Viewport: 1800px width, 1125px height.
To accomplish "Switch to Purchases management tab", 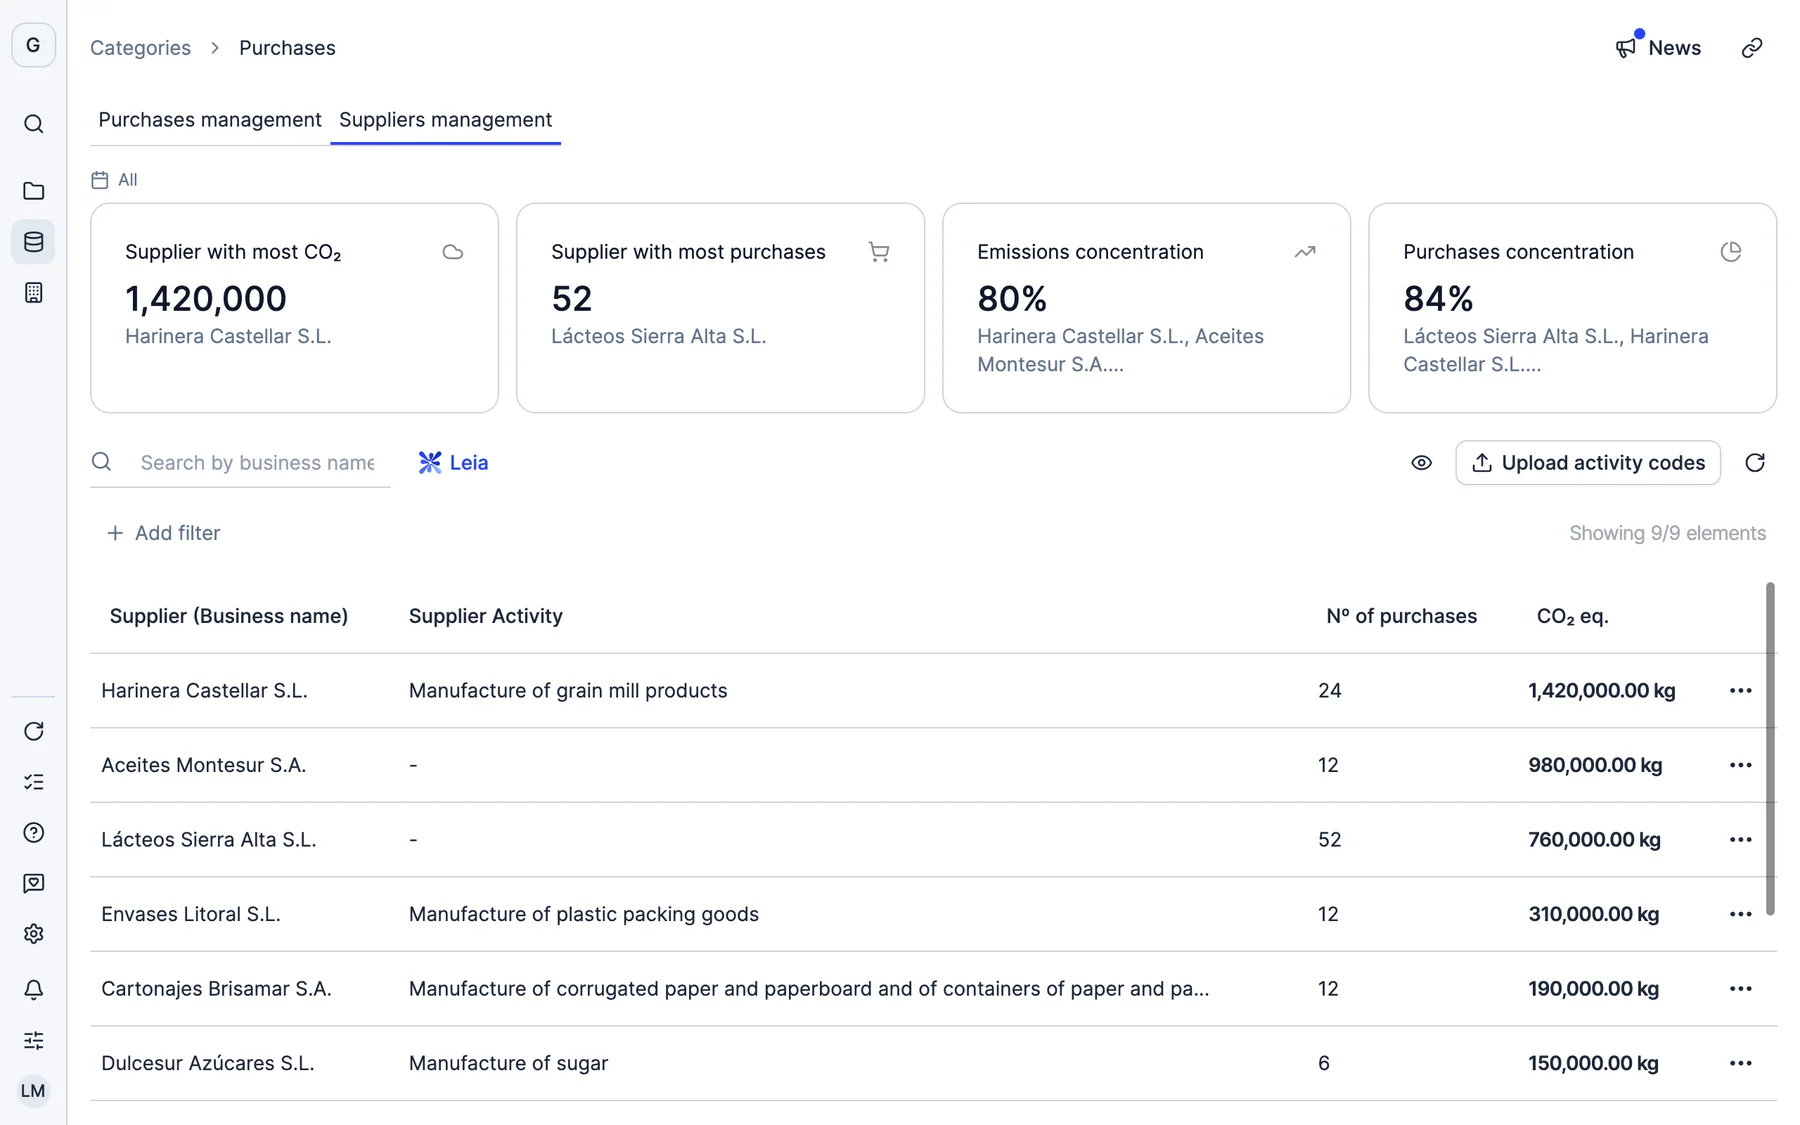I will 210,120.
